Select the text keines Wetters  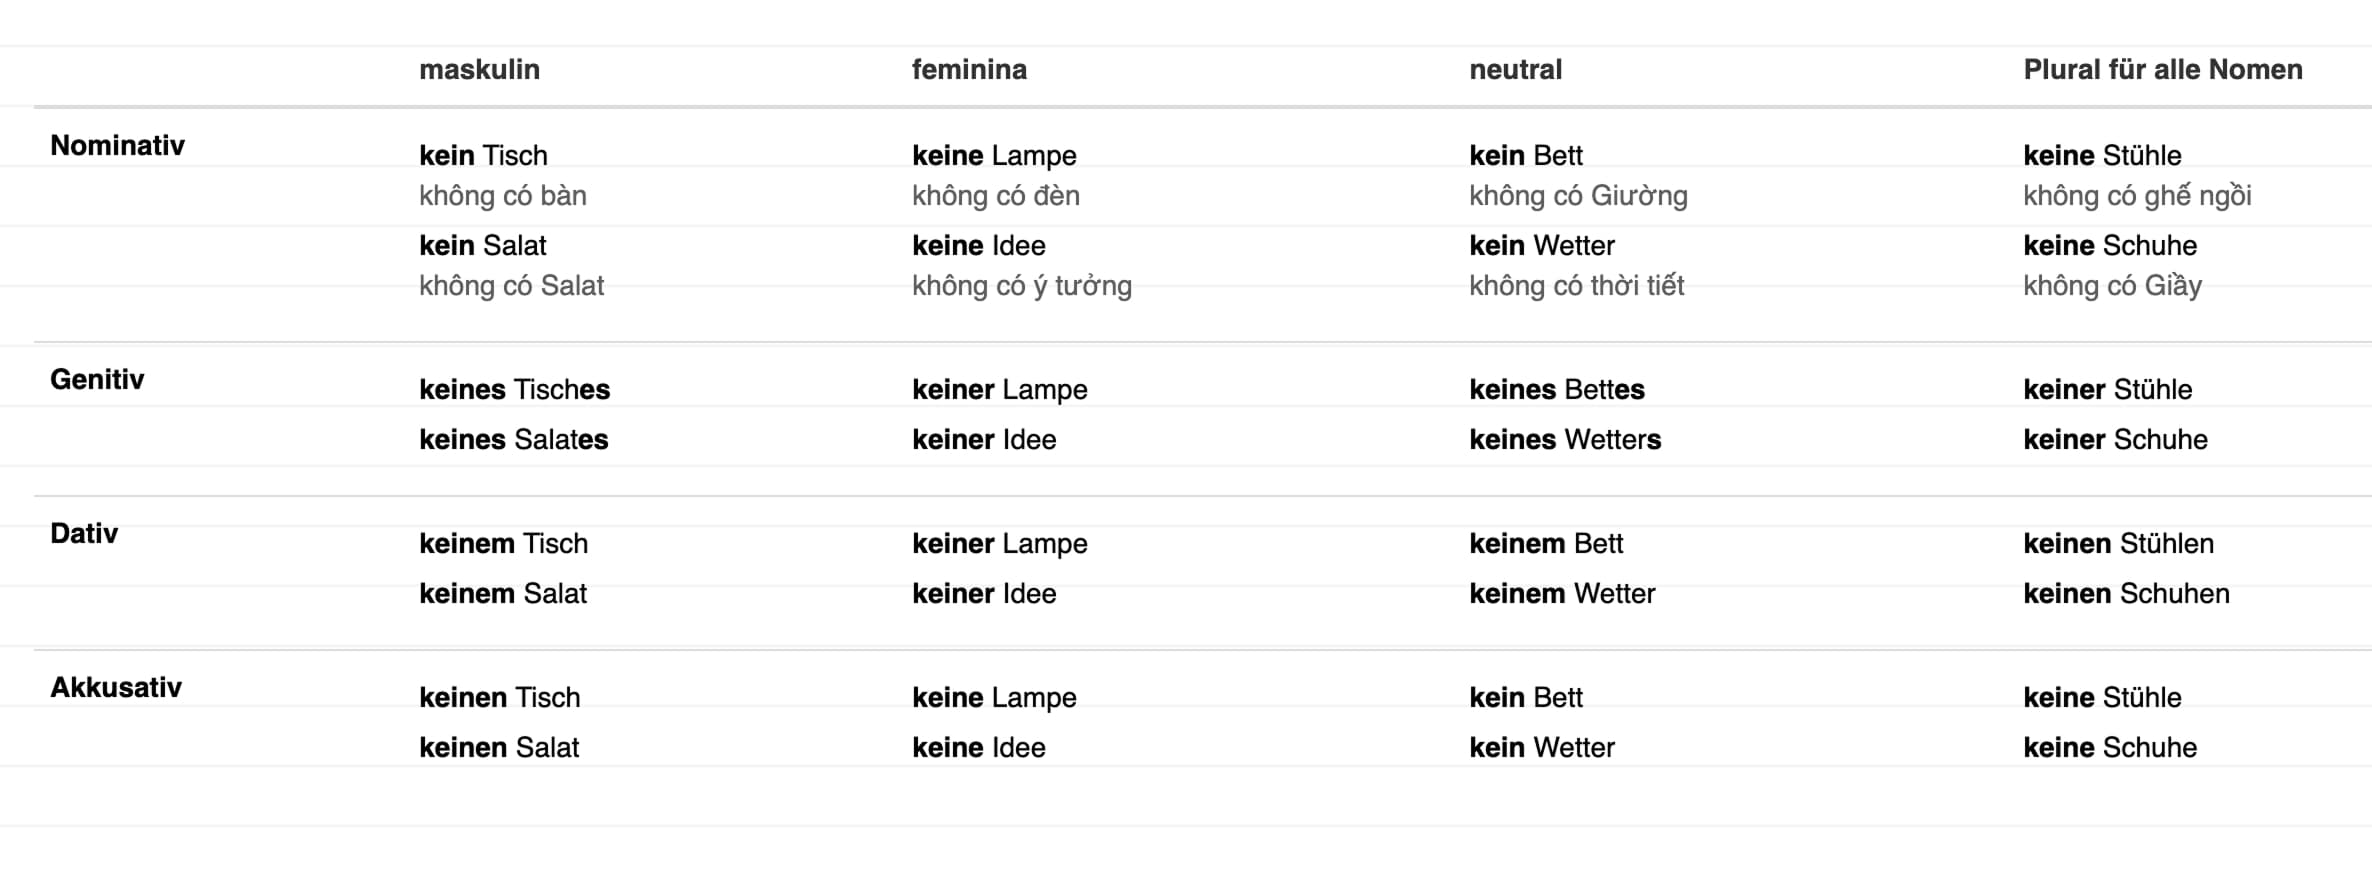point(1565,440)
